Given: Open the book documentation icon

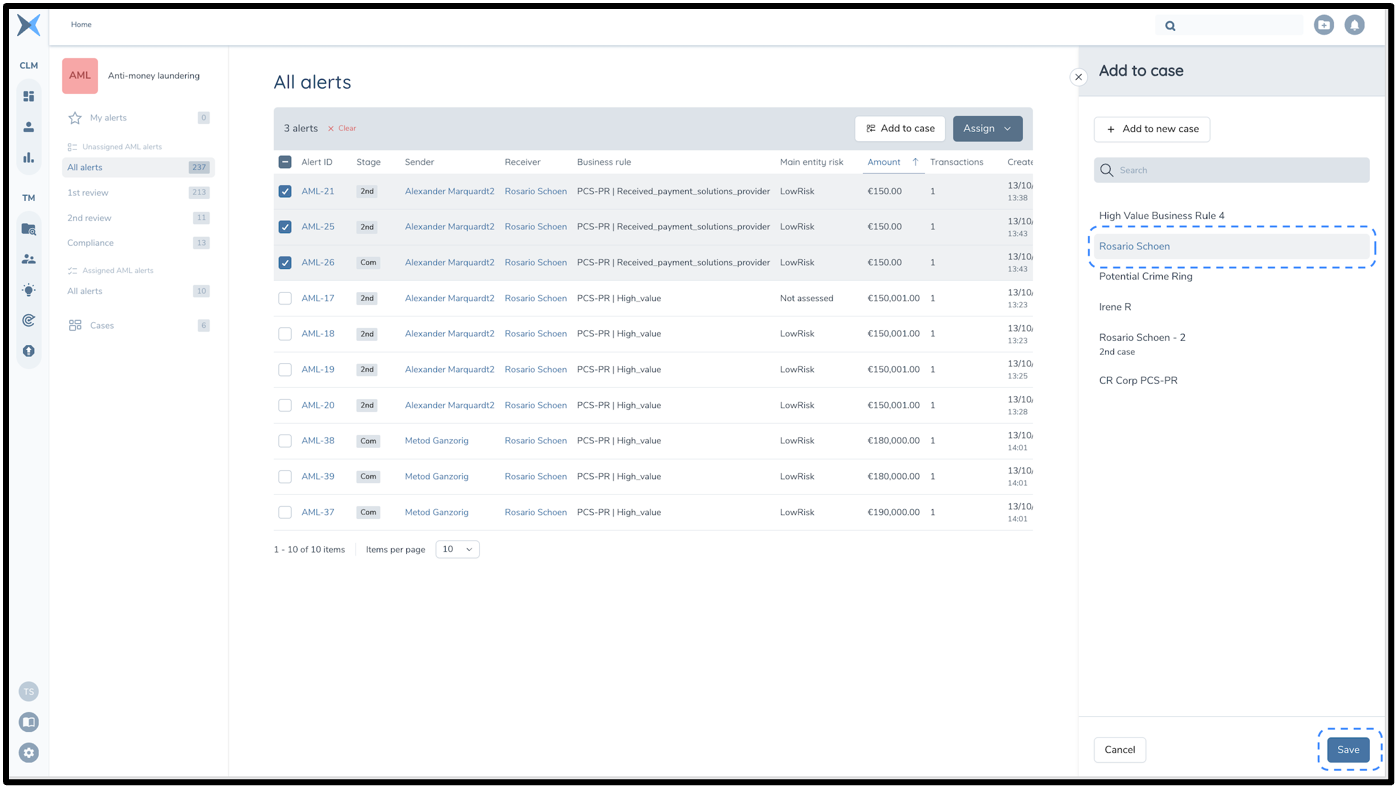Looking at the screenshot, I should pos(29,722).
